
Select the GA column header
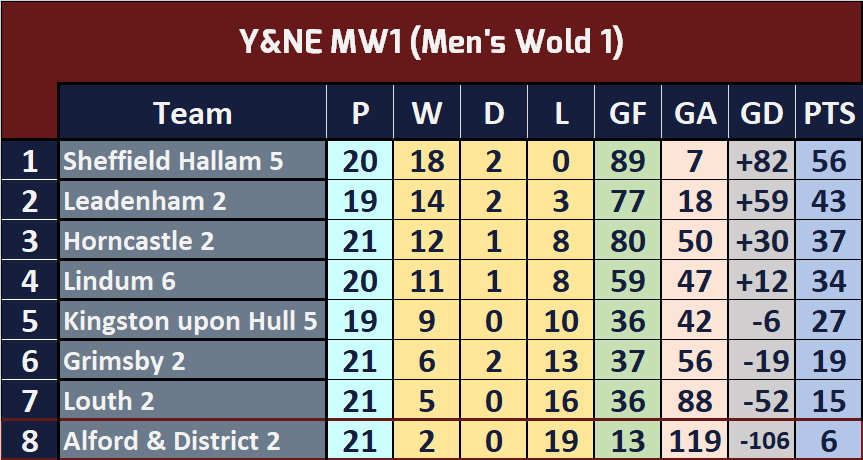click(695, 112)
